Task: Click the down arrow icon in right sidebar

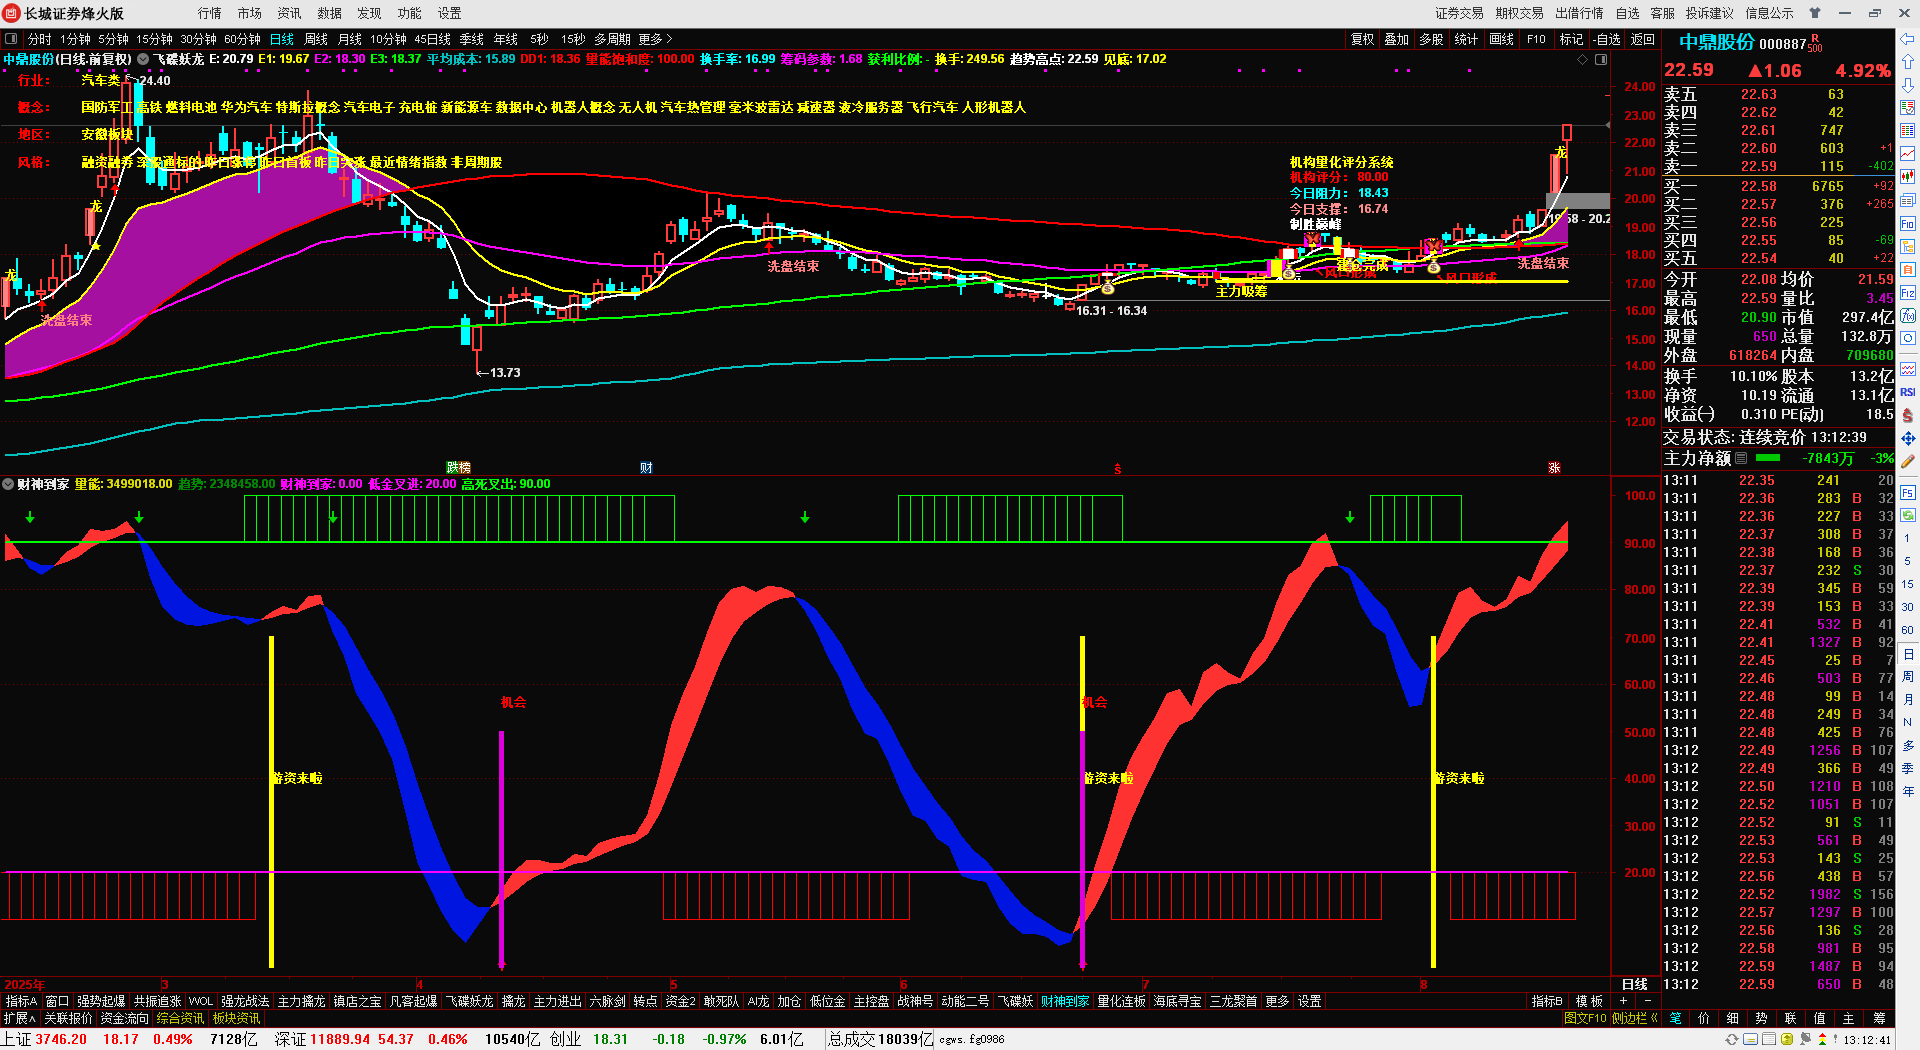Action: (x=1908, y=85)
